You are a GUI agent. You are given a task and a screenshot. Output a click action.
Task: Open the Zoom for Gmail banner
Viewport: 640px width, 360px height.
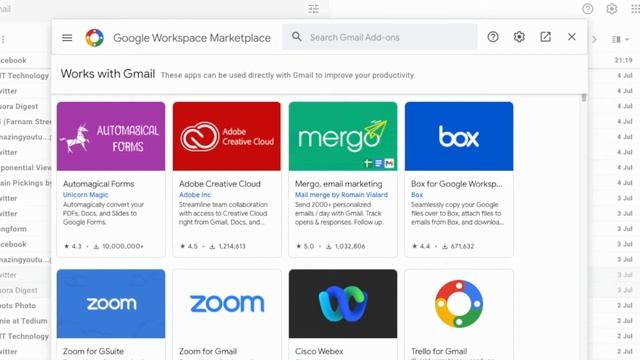click(x=227, y=304)
